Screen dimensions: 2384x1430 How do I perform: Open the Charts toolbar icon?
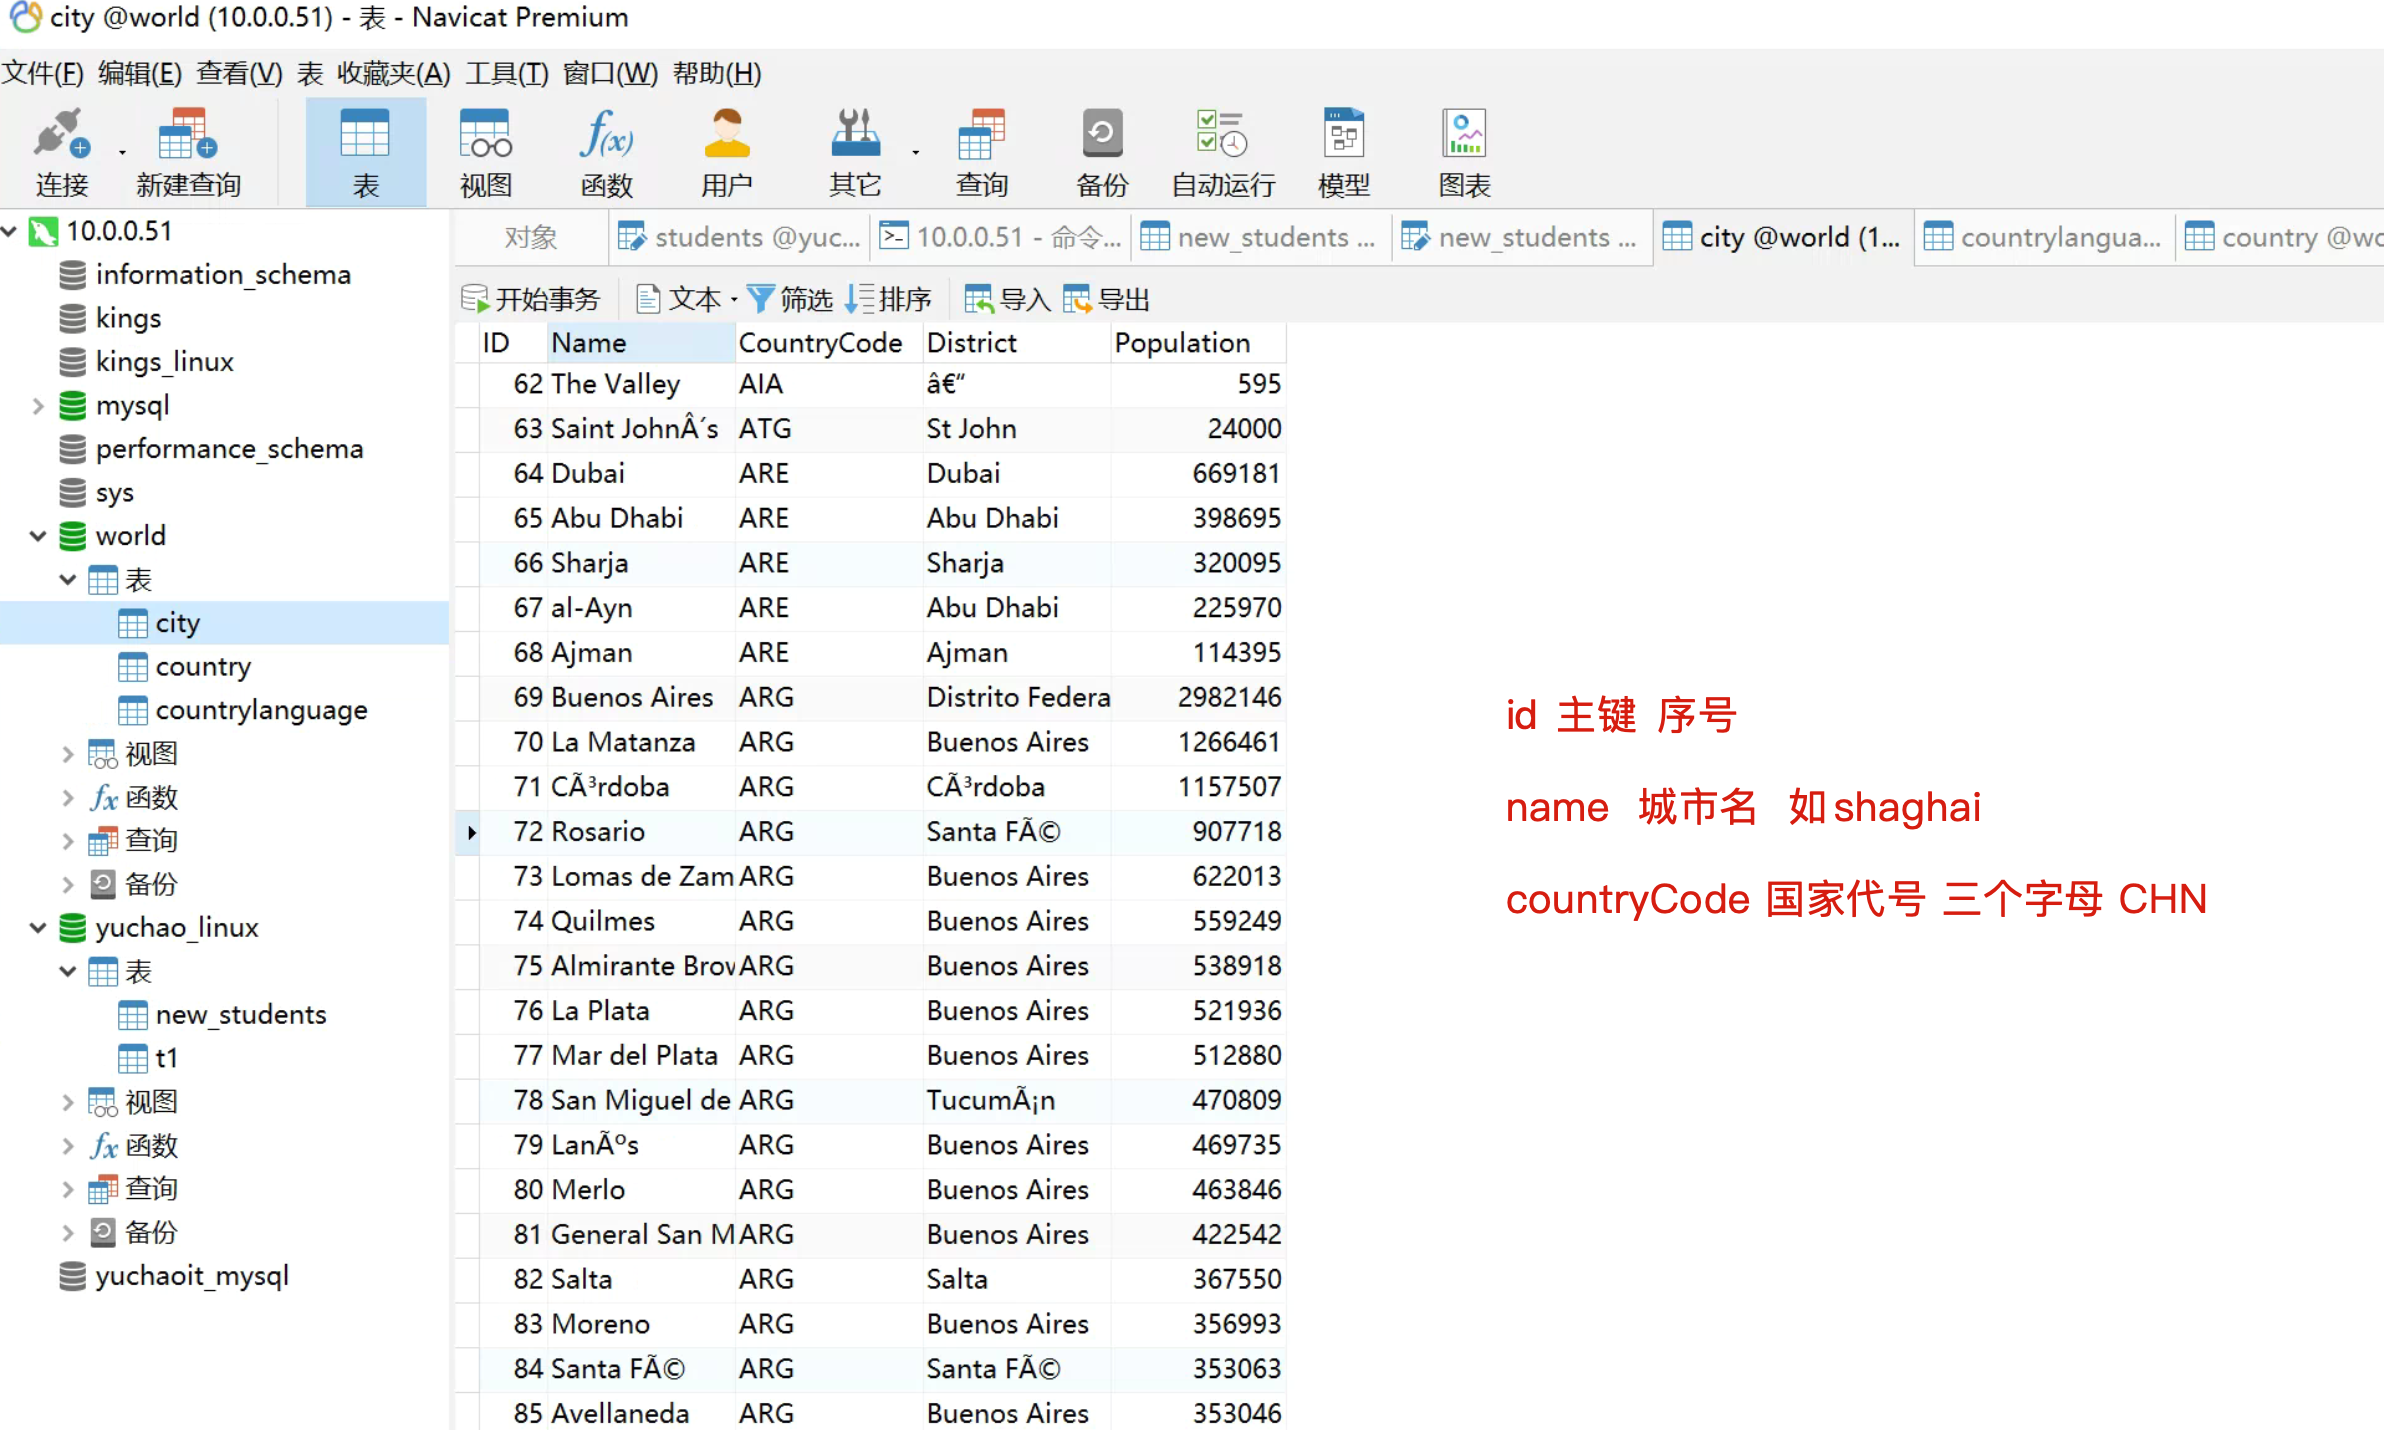[1464, 135]
